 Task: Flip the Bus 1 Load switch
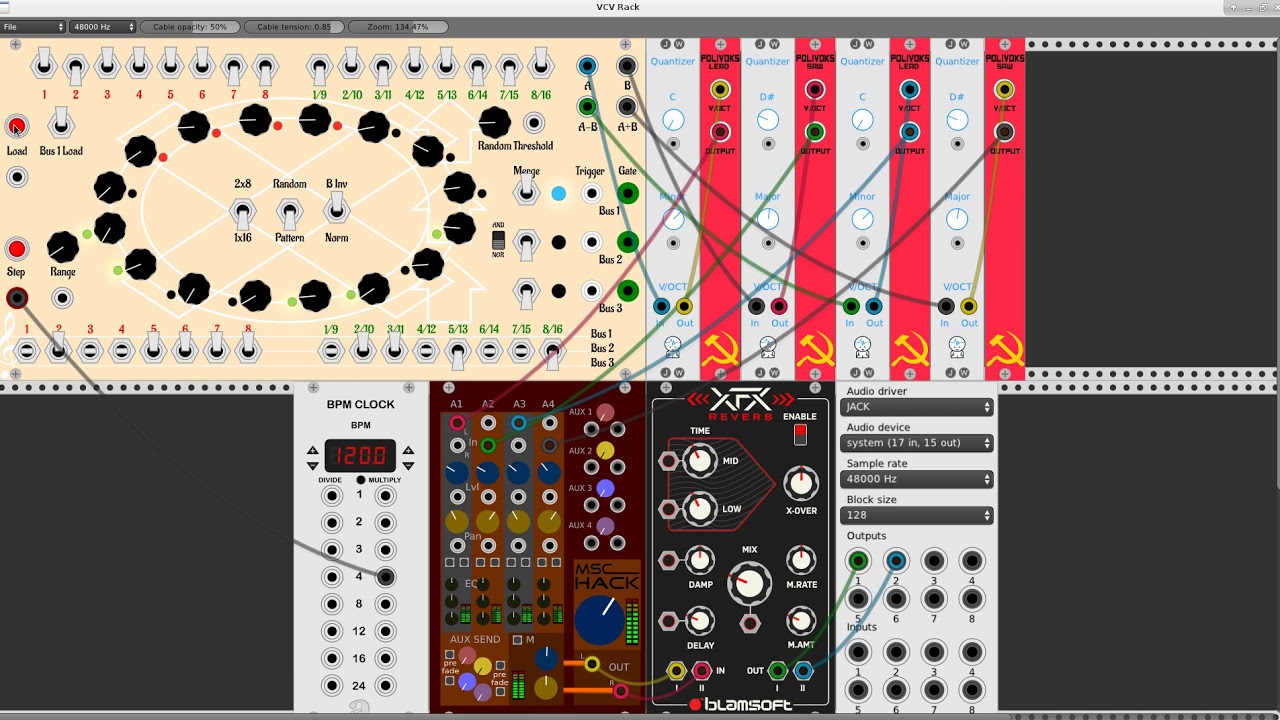pyautogui.click(x=61, y=124)
